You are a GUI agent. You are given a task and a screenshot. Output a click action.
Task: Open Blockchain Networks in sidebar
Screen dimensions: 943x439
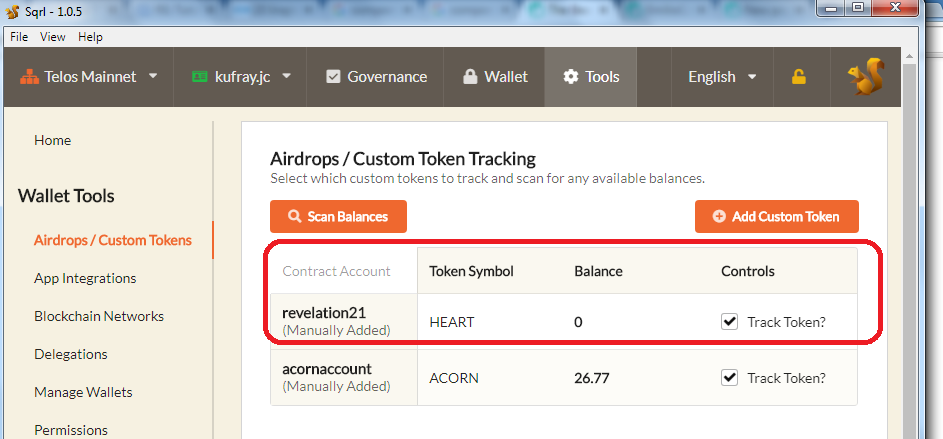click(x=99, y=316)
